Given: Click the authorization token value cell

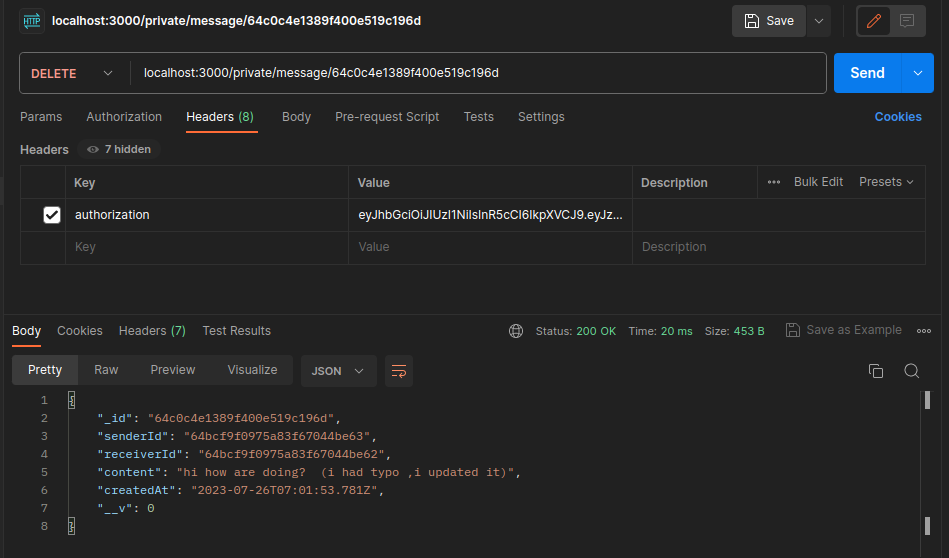Looking at the screenshot, I should 490,215.
